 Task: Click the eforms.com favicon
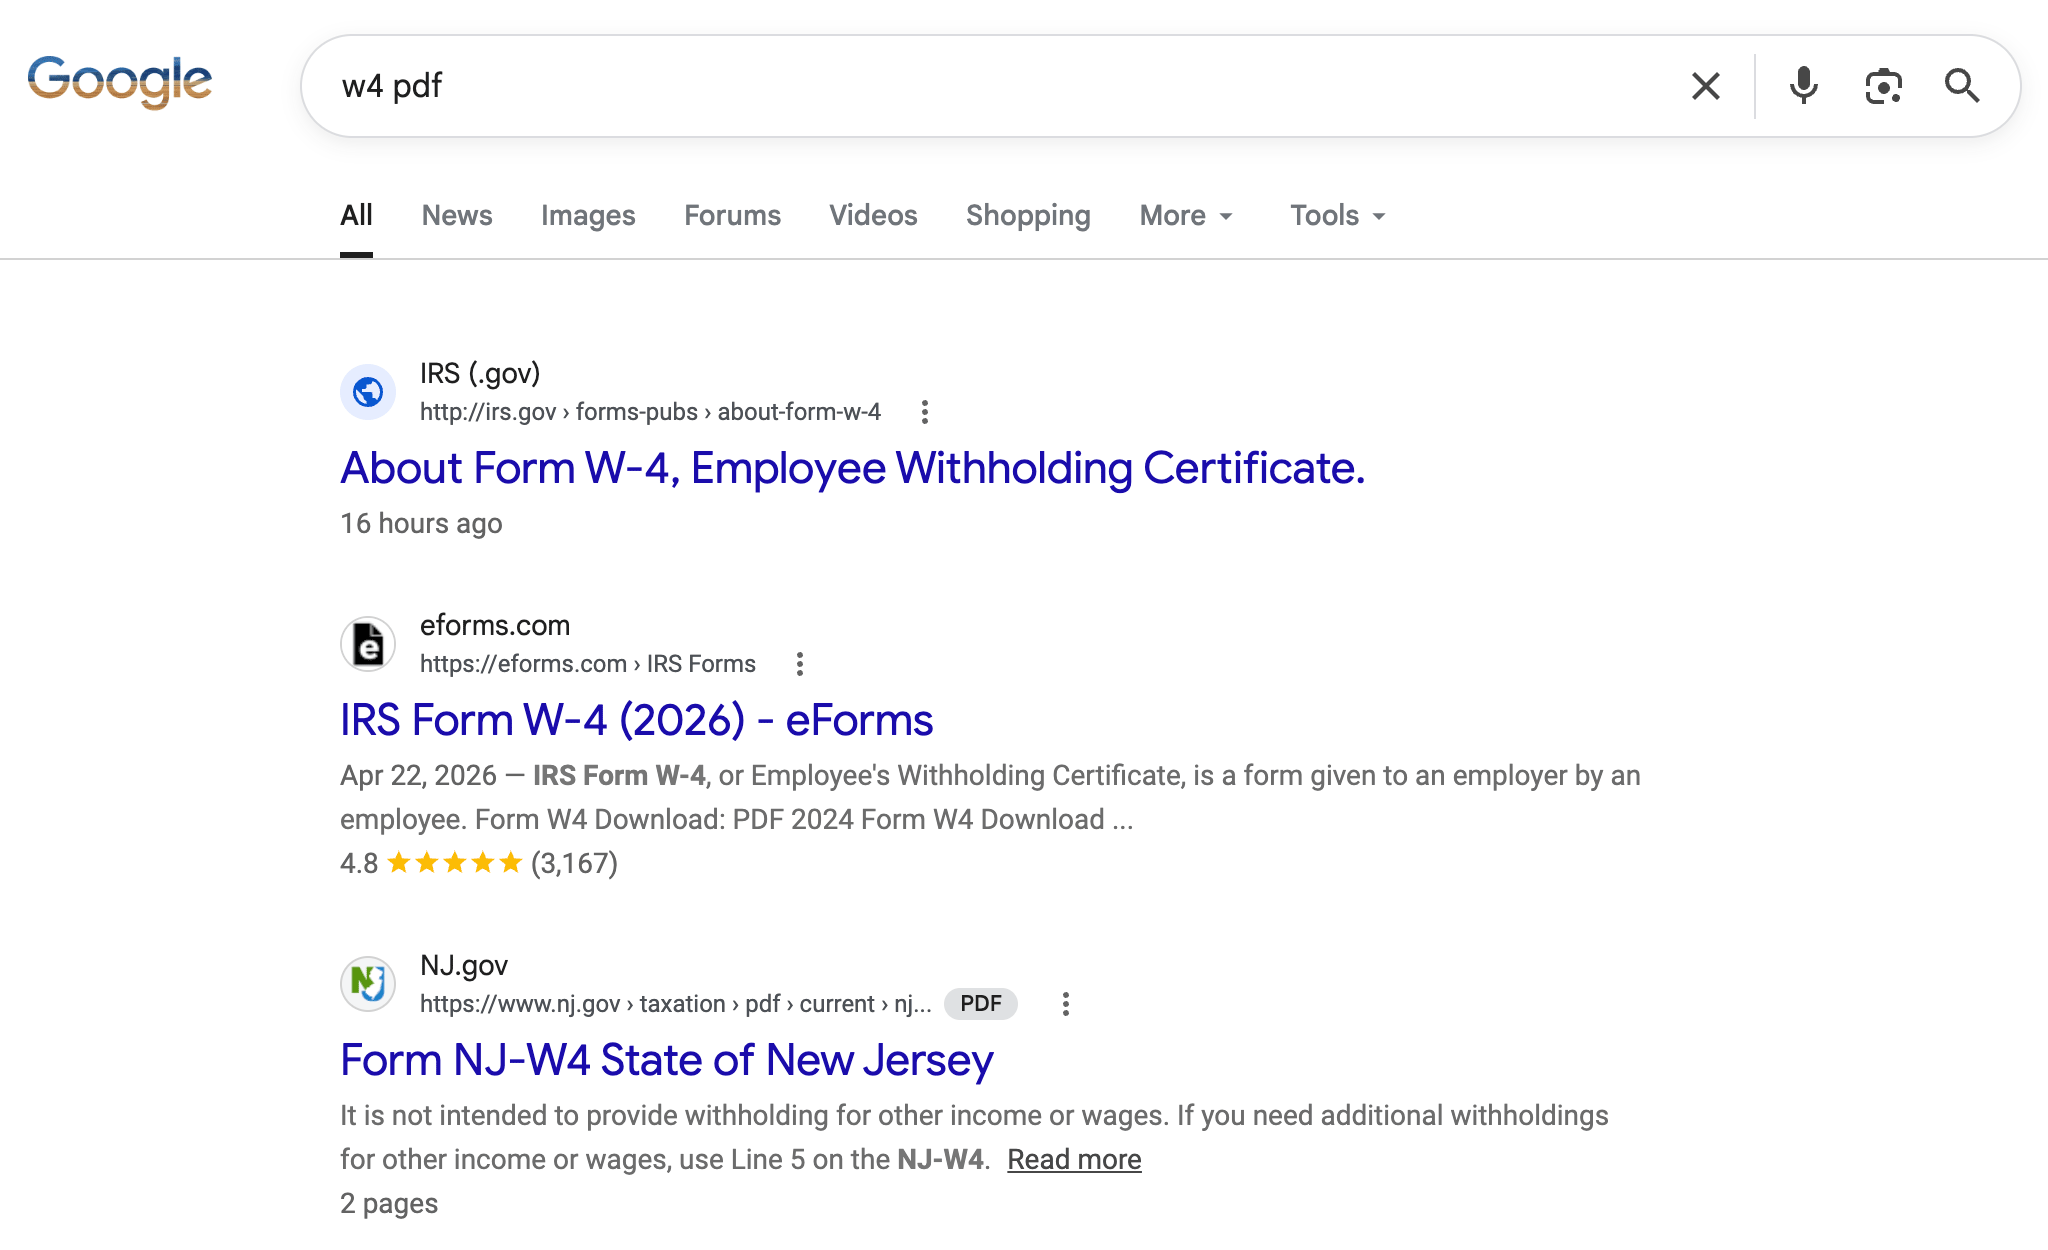pyautogui.click(x=368, y=644)
